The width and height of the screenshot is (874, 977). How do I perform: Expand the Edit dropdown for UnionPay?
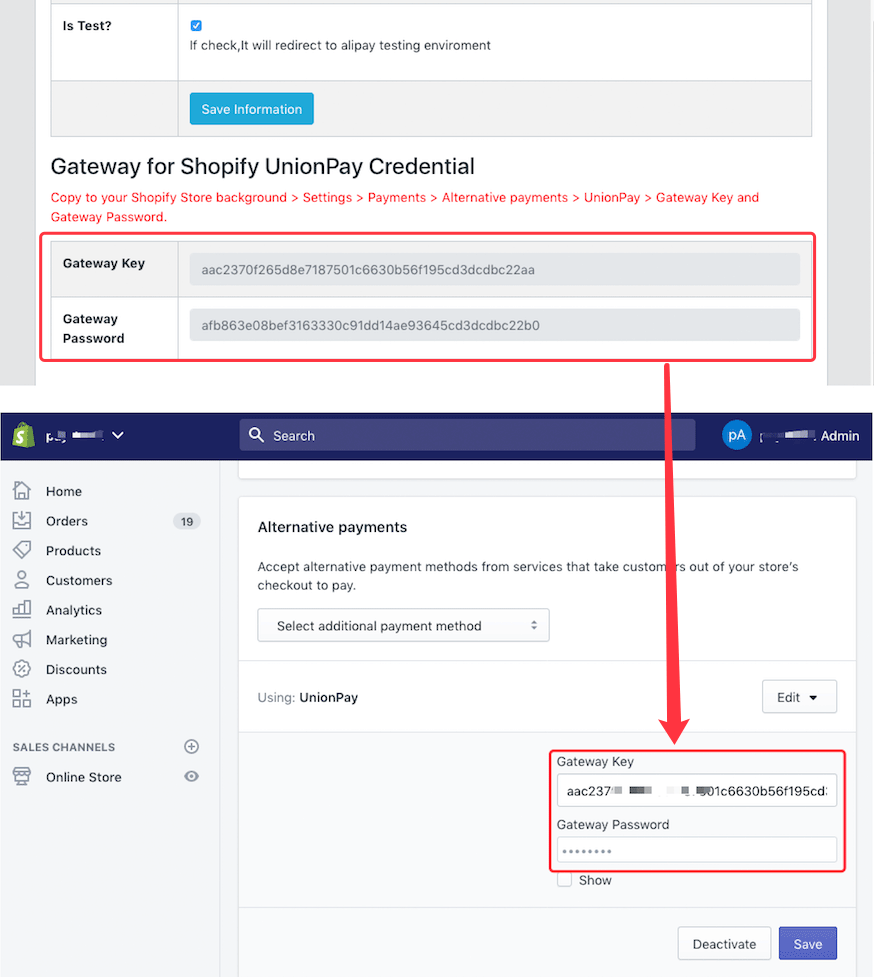pyautogui.click(x=799, y=697)
